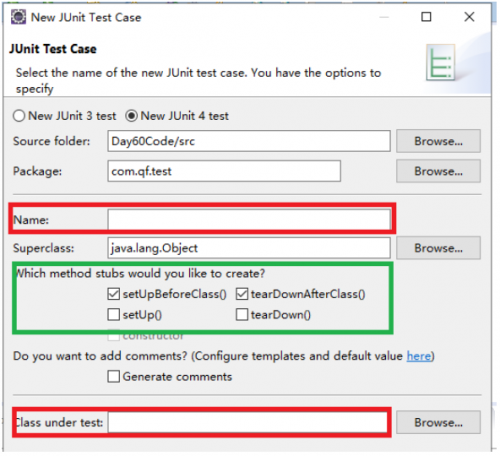Uncheck the tearDownAfterClass() stub checkbox
The image size is (500, 456).
(242, 294)
